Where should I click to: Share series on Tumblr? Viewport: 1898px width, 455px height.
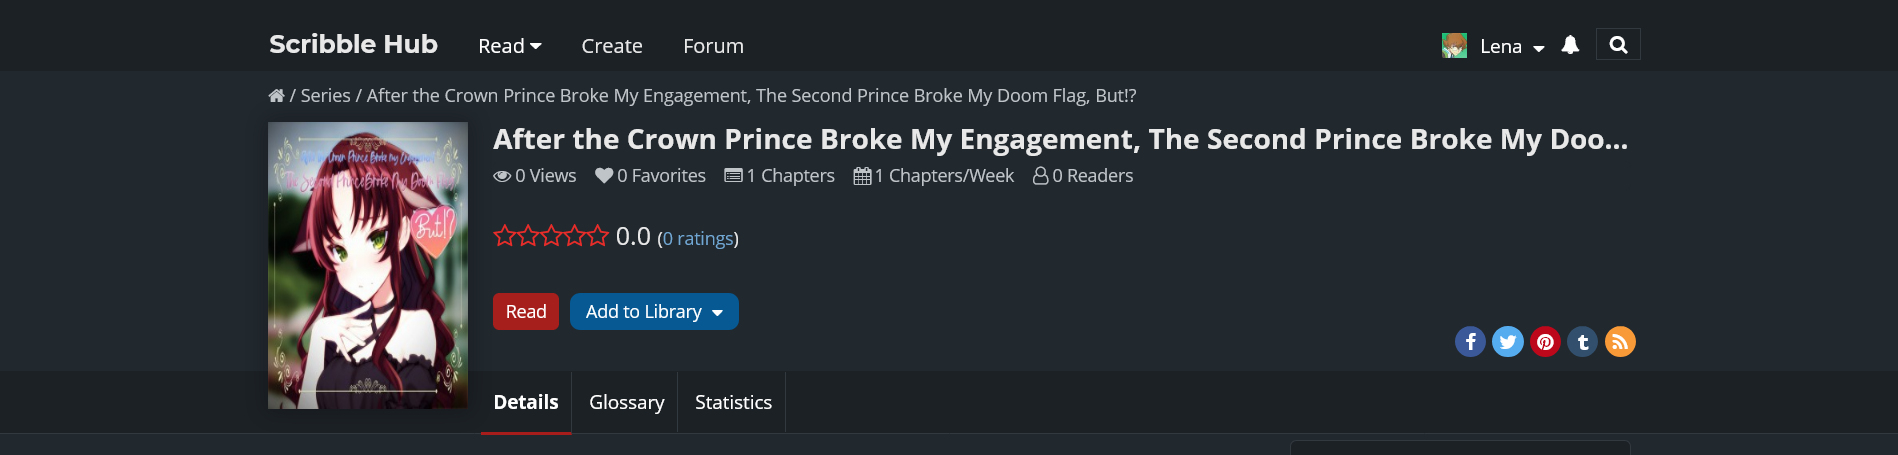[x=1582, y=342]
